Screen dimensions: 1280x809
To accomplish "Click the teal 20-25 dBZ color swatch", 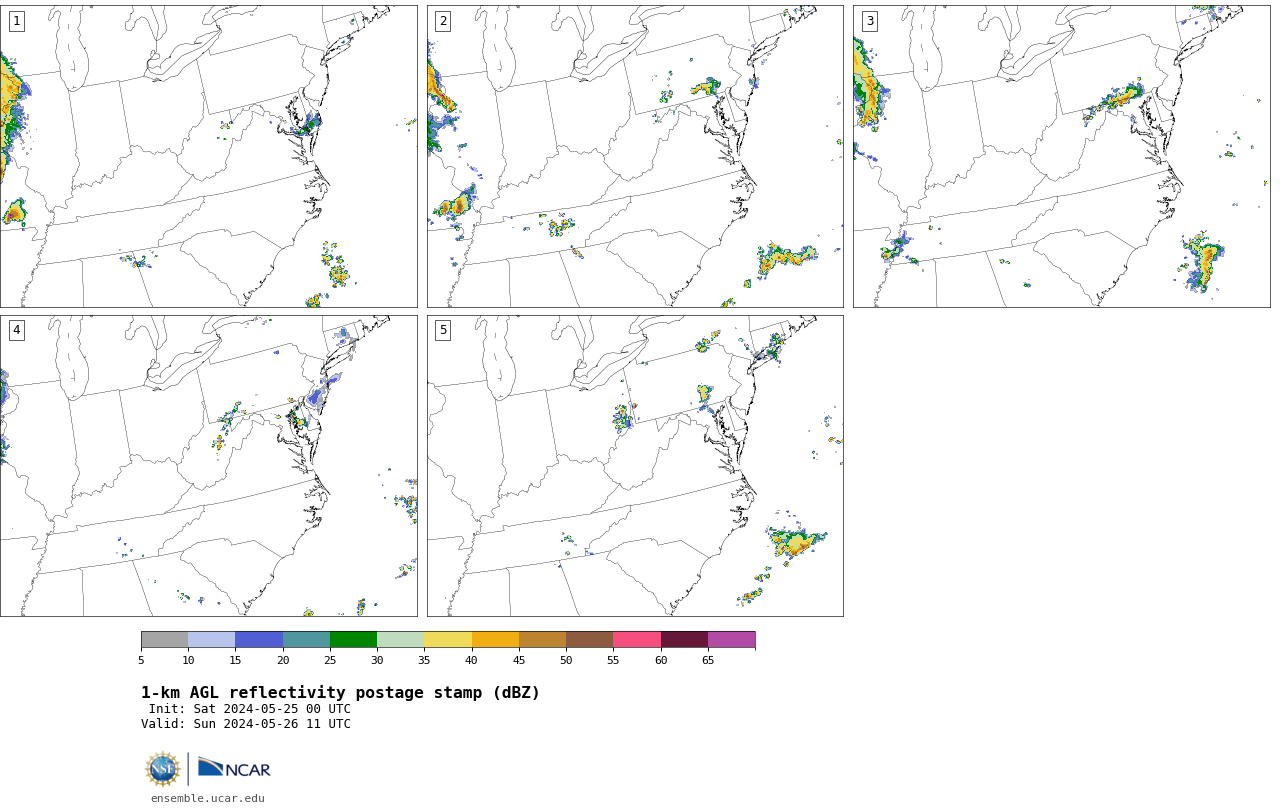I will tap(306, 640).
